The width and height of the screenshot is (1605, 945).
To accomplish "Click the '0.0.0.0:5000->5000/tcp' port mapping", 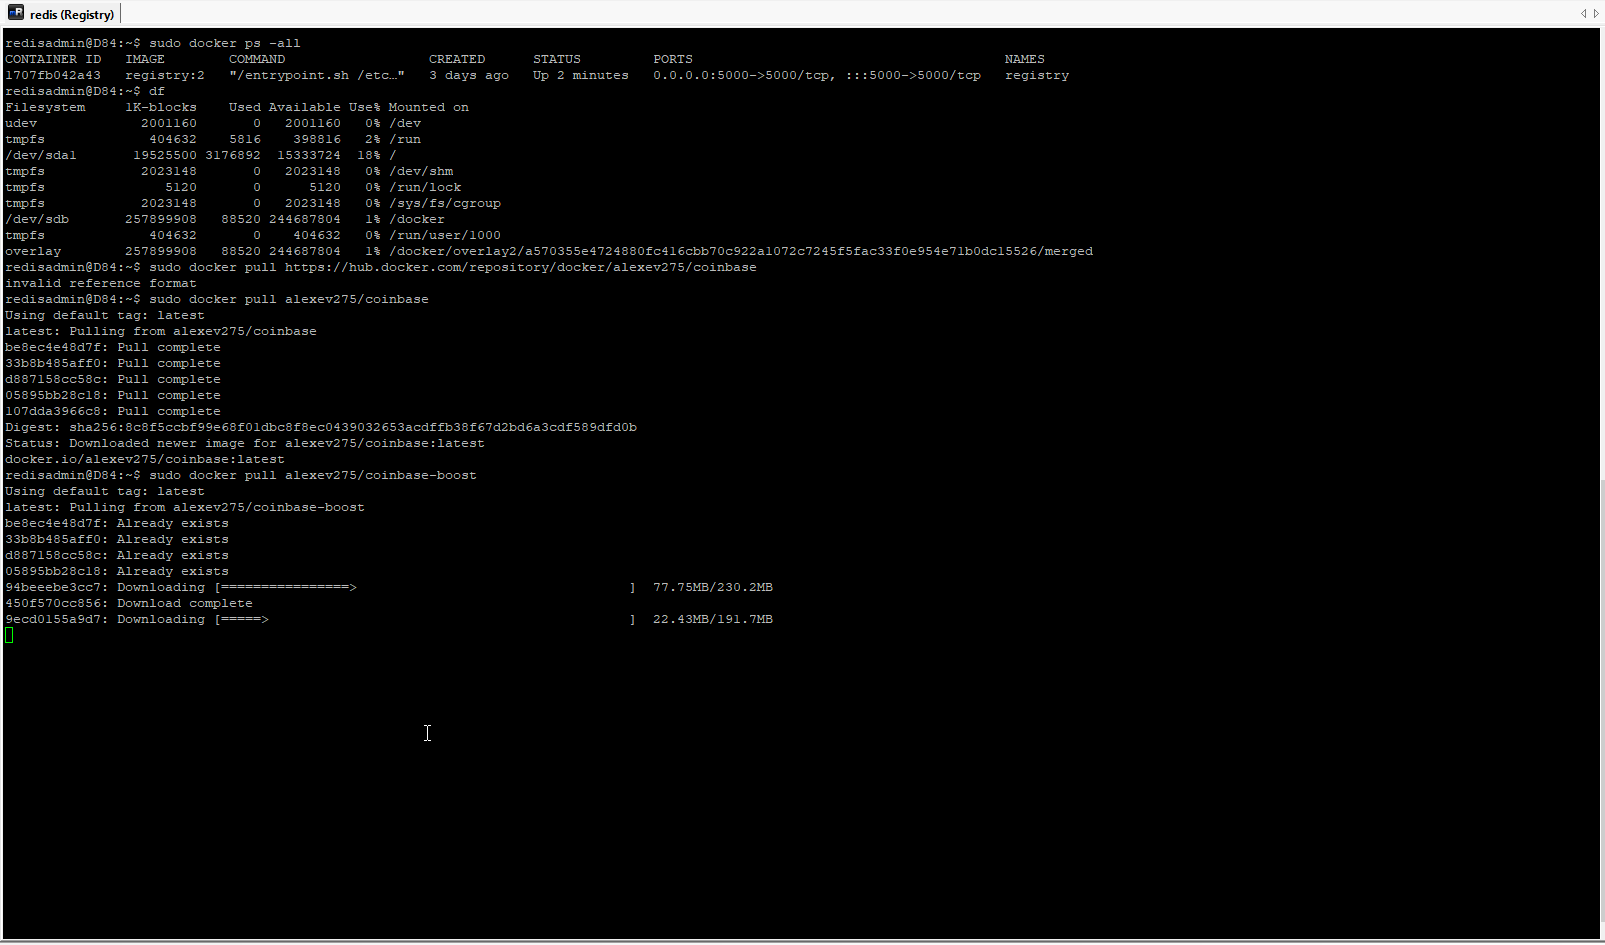I will (741, 75).
